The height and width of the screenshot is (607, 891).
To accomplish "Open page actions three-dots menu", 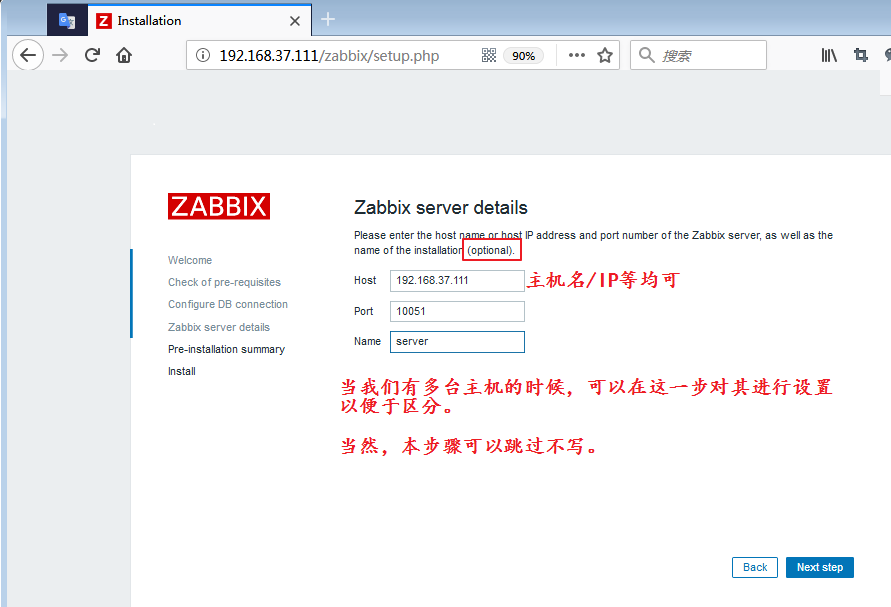I will (577, 56).
